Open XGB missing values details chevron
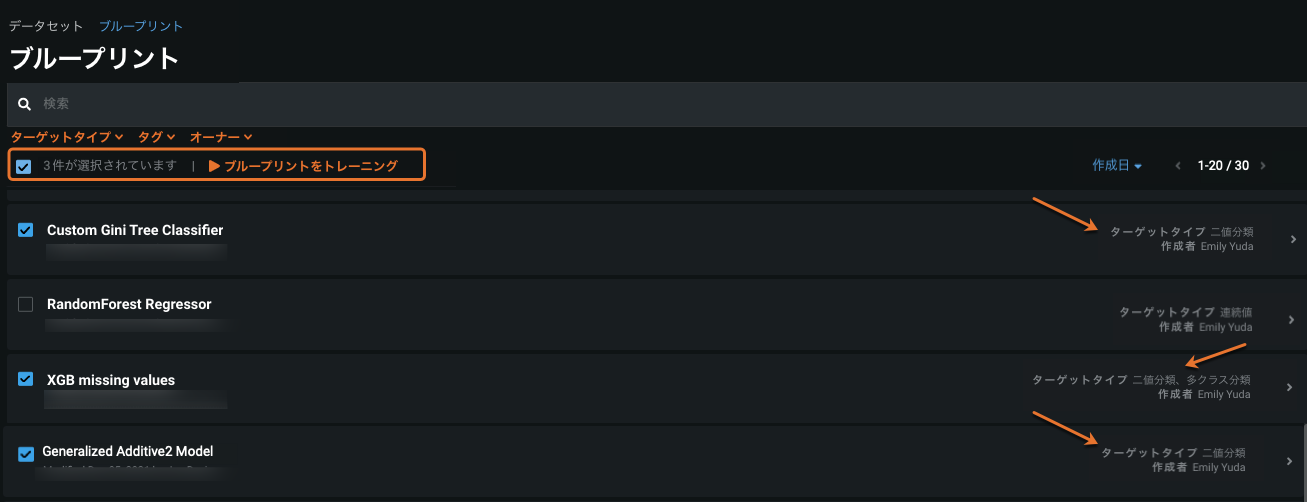Image resolution: width=1307 pixels, height=502 pixels. coord(1289,388)
